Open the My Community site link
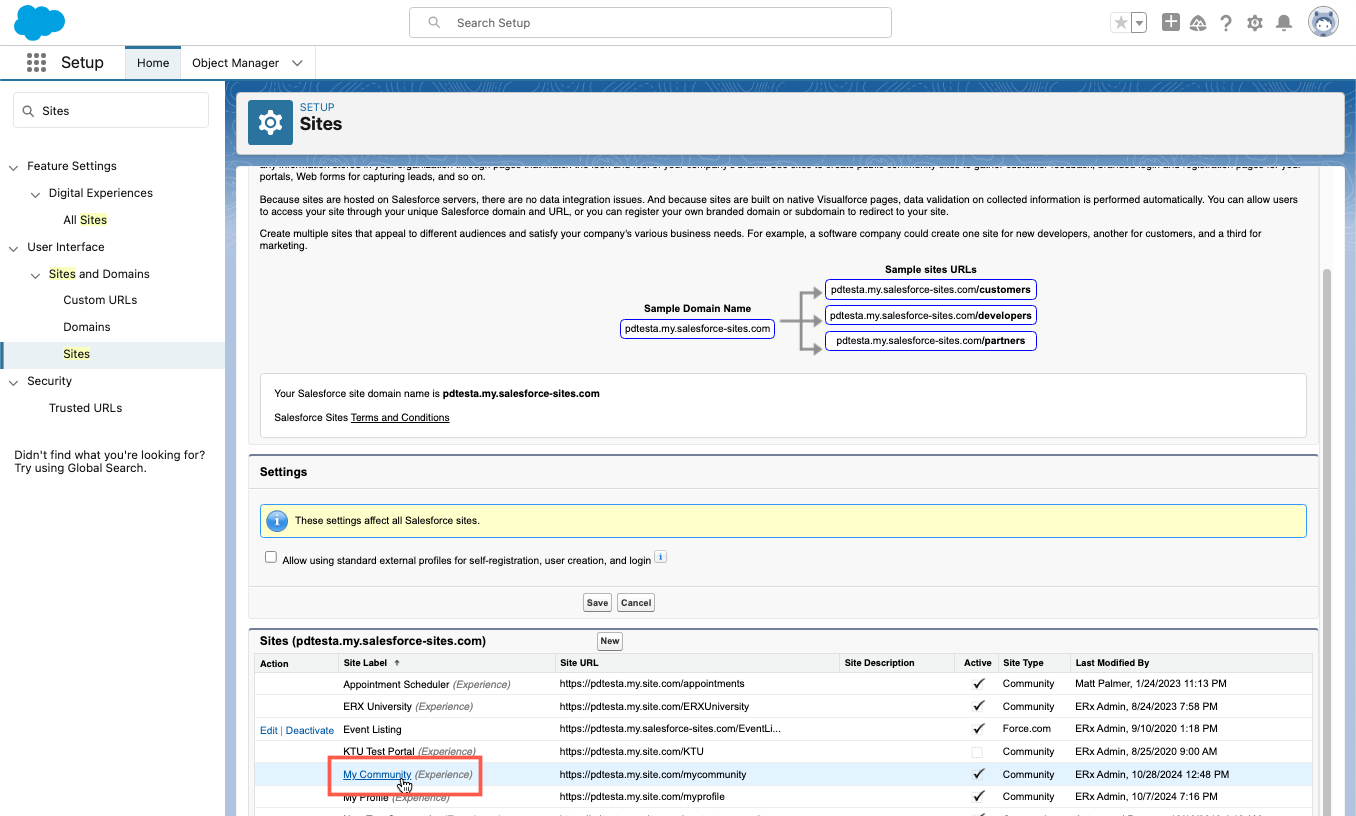 [377, 775]
